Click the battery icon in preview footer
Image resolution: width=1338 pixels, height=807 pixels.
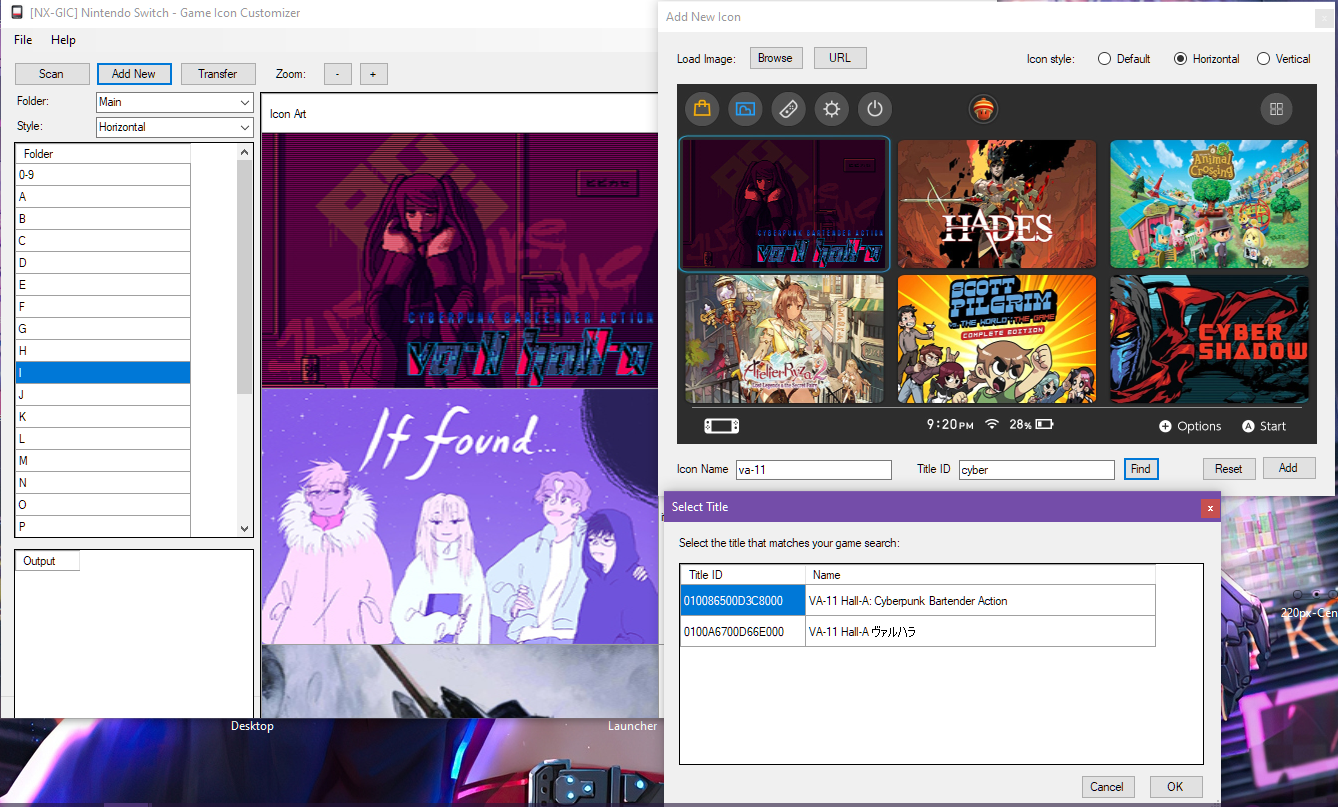pos(1044,424)
